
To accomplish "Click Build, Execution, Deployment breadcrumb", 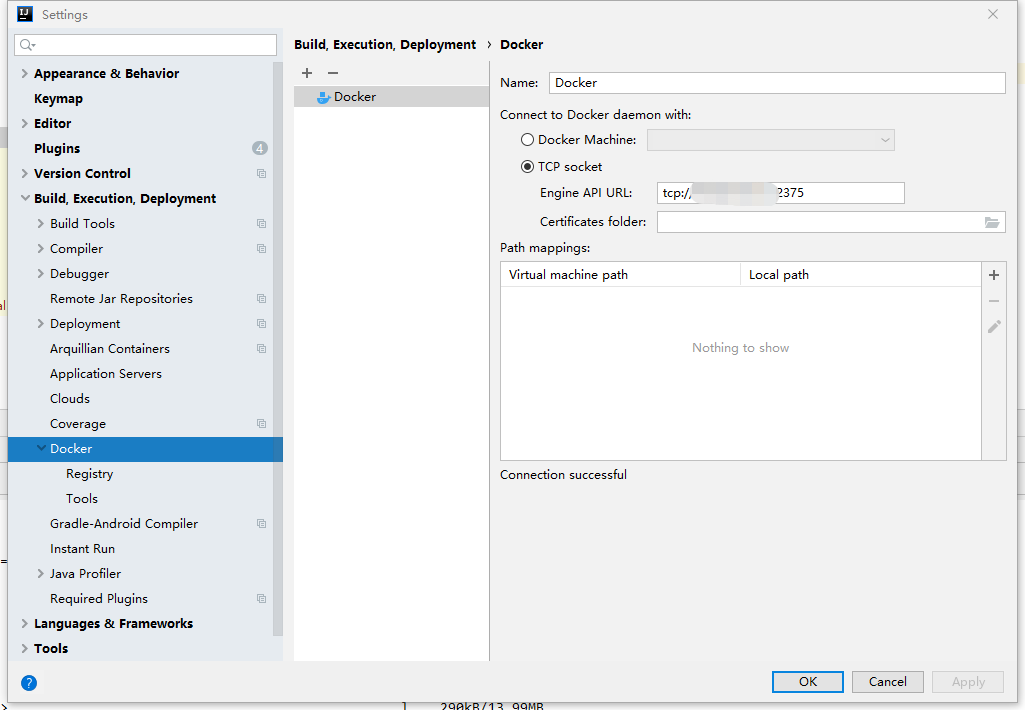I will pos(385,44).
